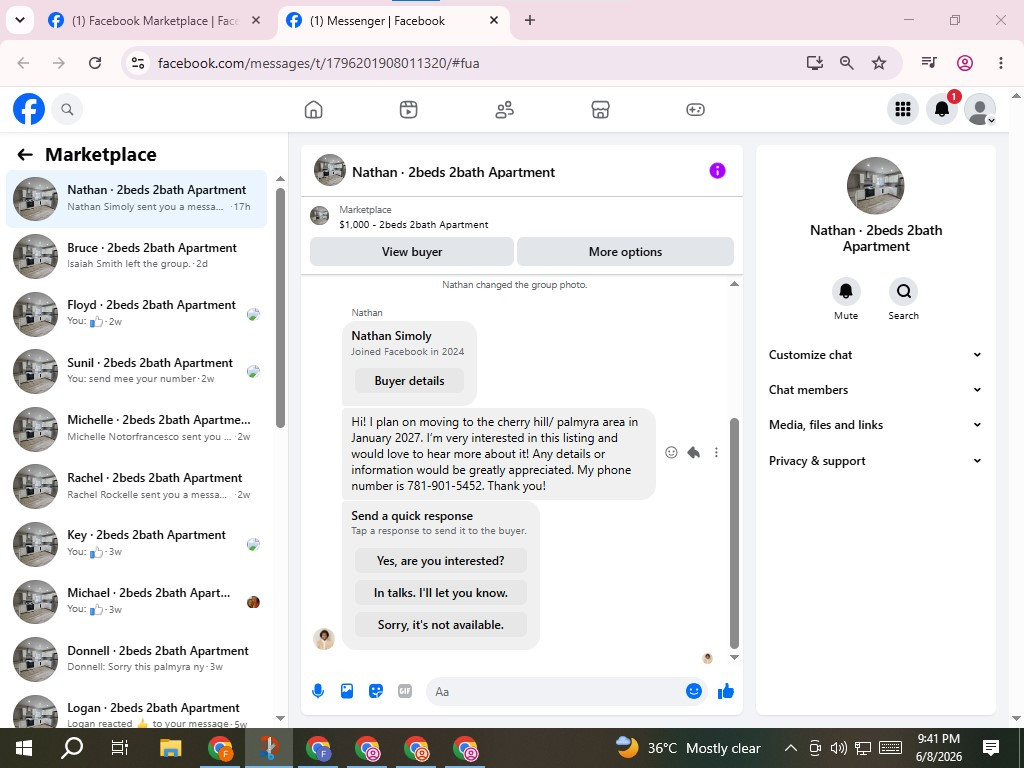
Task: Send quick response 'Sorry, it's not available.'
Action: pos(441,625)
